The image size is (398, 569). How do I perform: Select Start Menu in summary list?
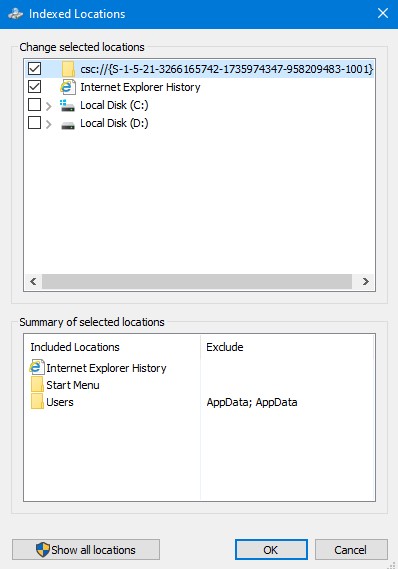pos(73,385)
